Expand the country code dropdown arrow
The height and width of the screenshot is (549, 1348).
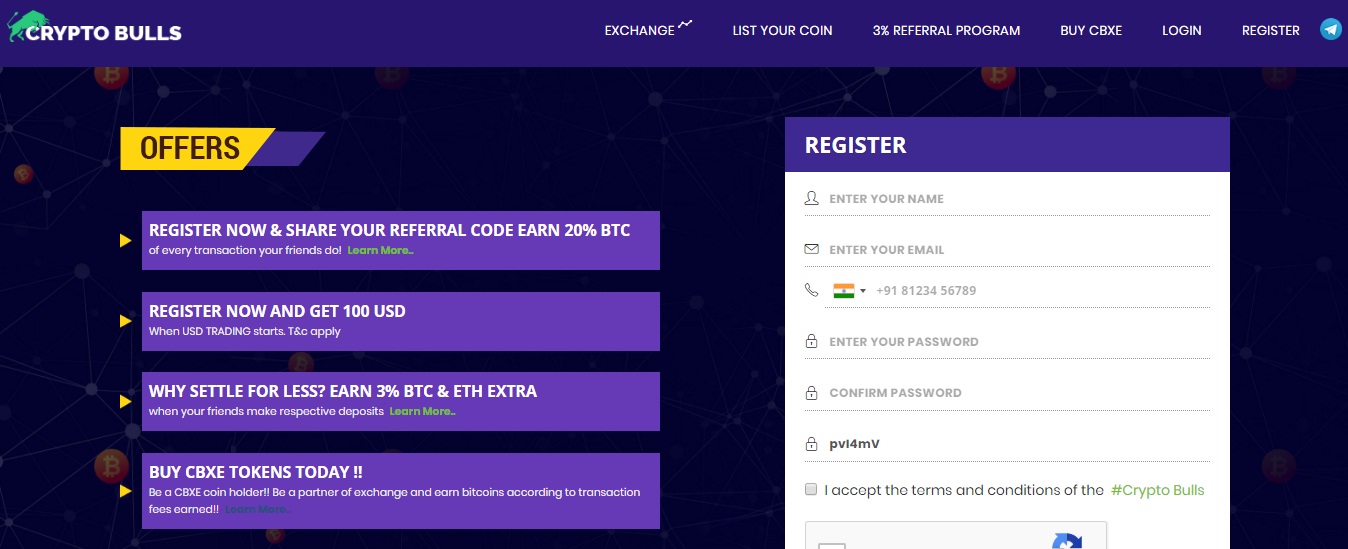(863, 291)
